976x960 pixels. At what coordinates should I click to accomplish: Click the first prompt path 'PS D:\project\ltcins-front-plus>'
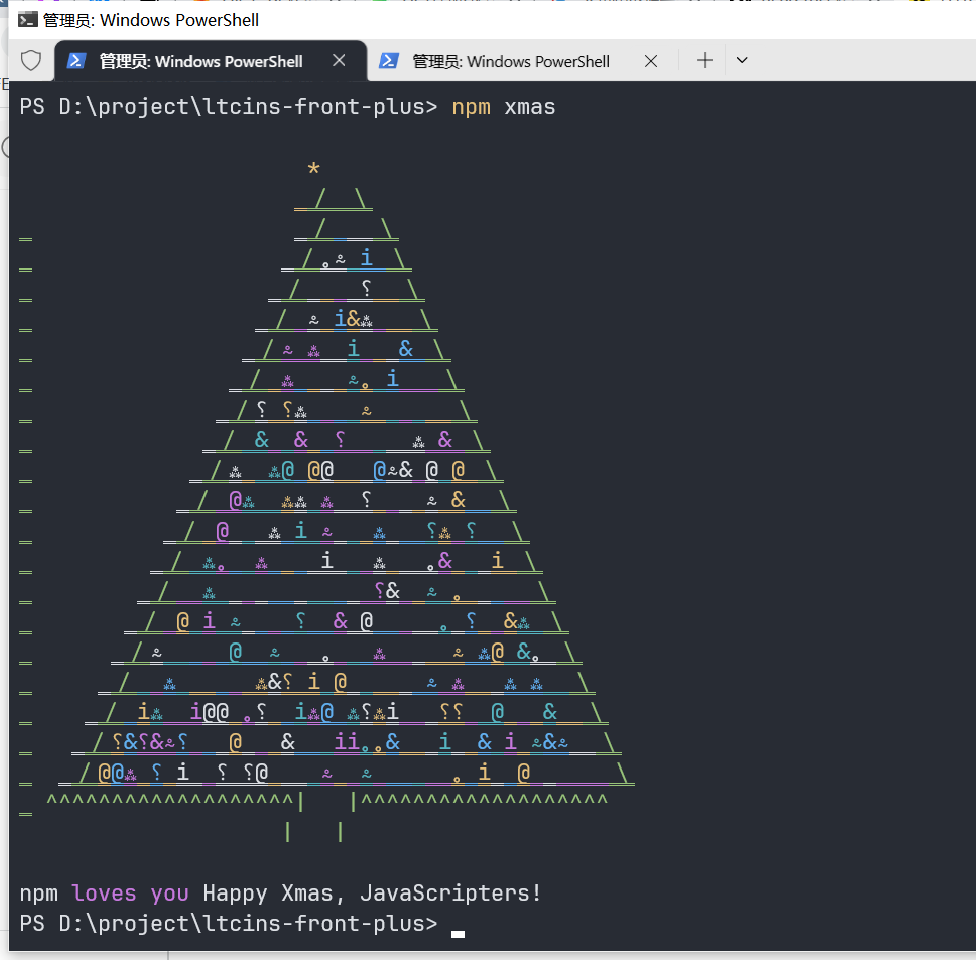click(228, 106)
